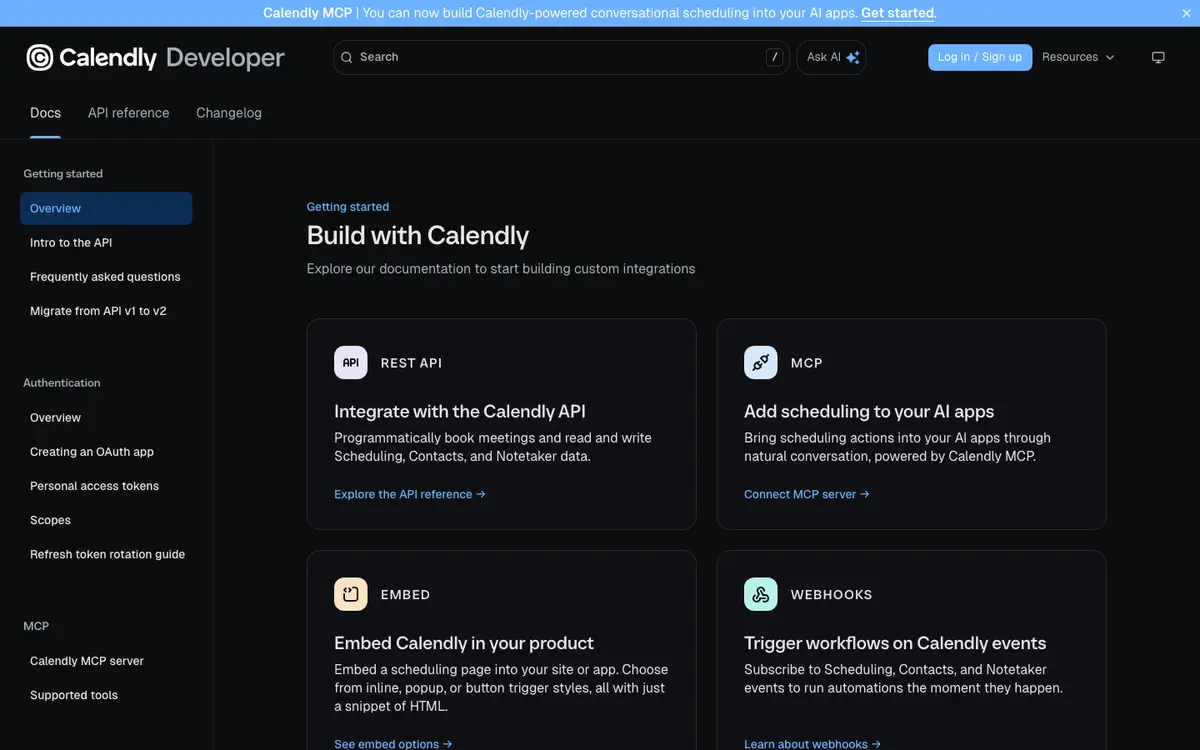Open the See embed options link
The image size is (1200, 750).
point(393,744)
